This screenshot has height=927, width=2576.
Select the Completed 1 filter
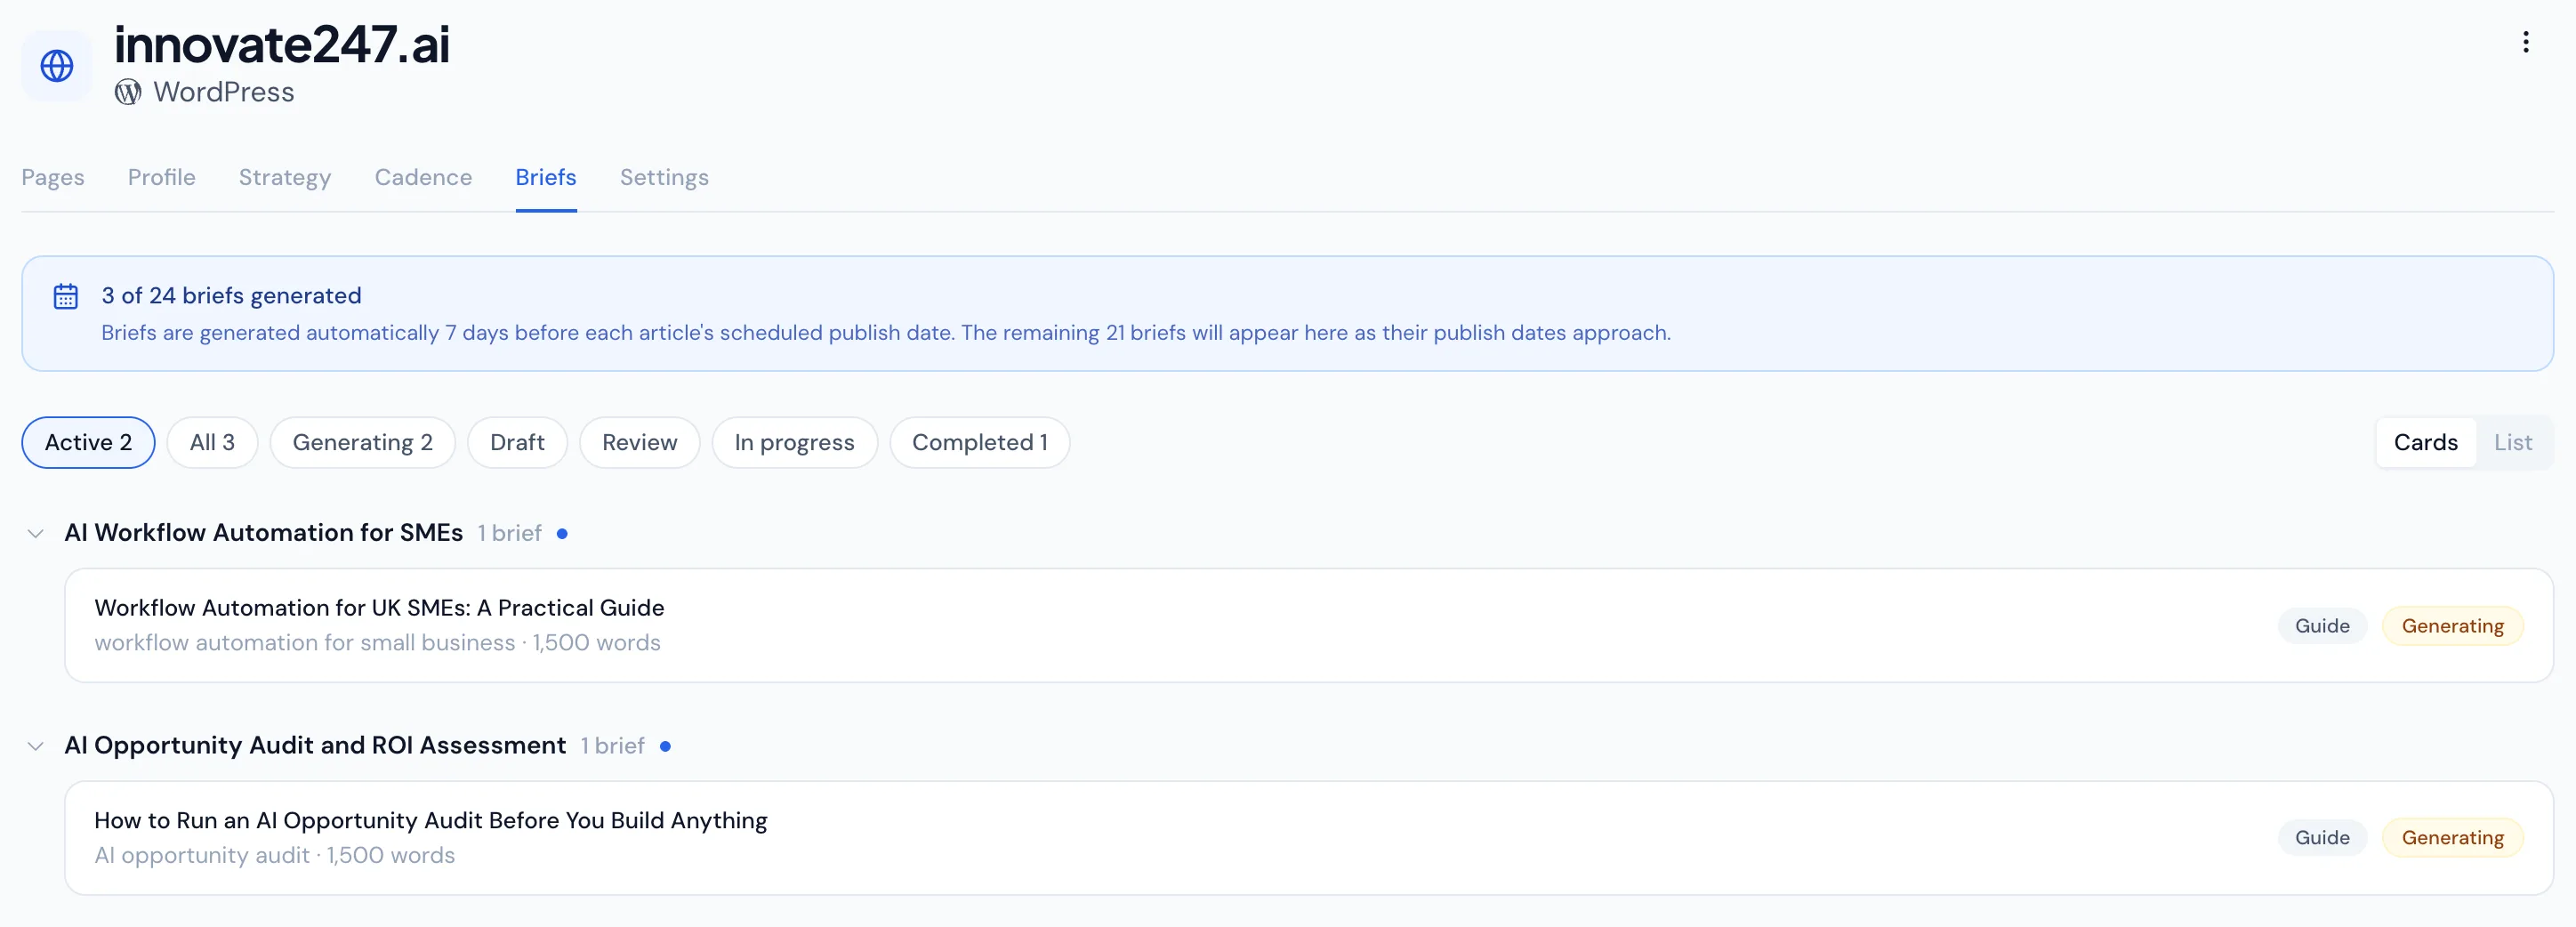pyautogui.click(x=980, y=441)
